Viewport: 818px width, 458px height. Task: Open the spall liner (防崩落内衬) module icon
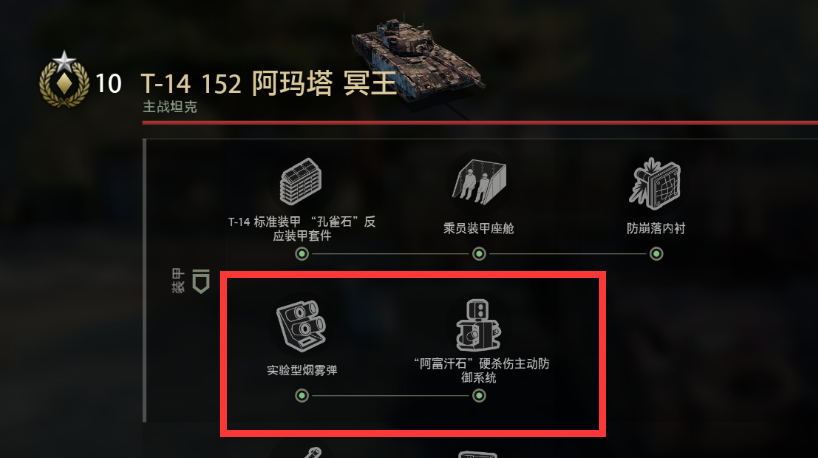tap(656, 181)
